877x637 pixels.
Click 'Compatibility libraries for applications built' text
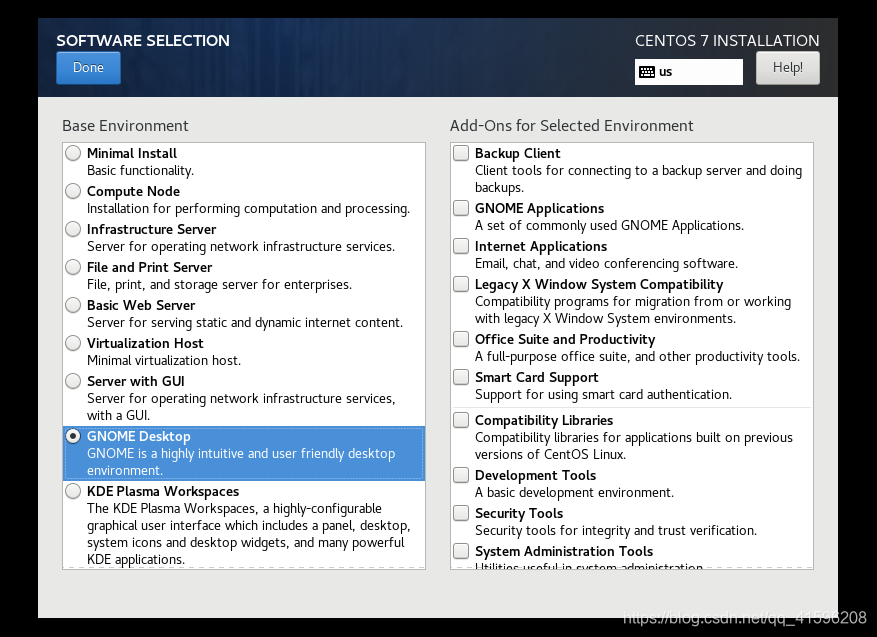pos(634,446)
